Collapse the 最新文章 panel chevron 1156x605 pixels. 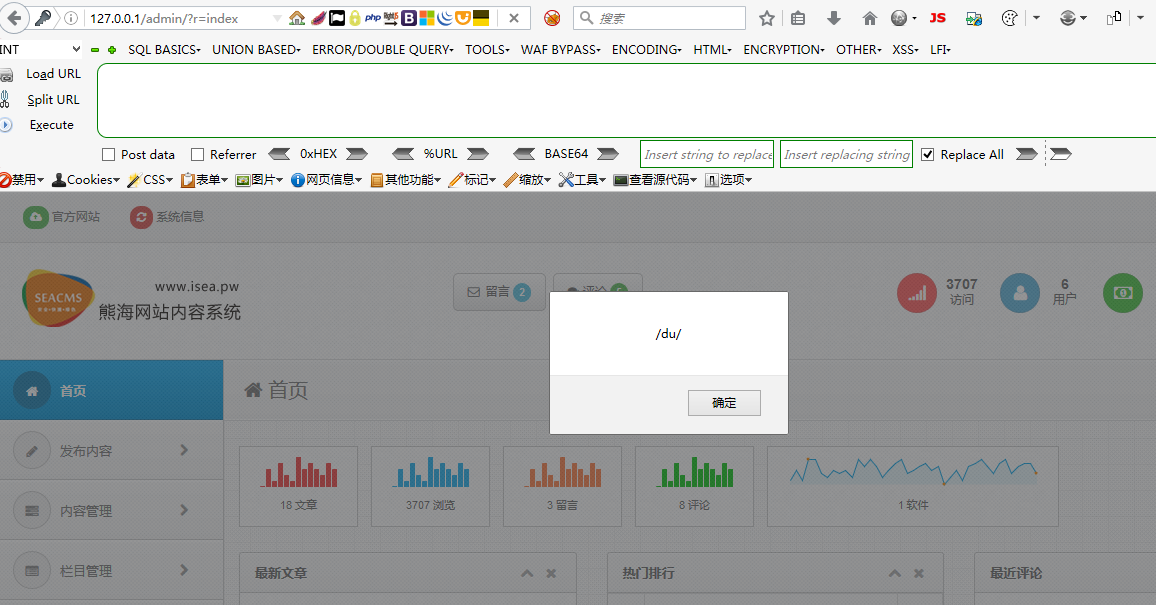click(527, 573)
